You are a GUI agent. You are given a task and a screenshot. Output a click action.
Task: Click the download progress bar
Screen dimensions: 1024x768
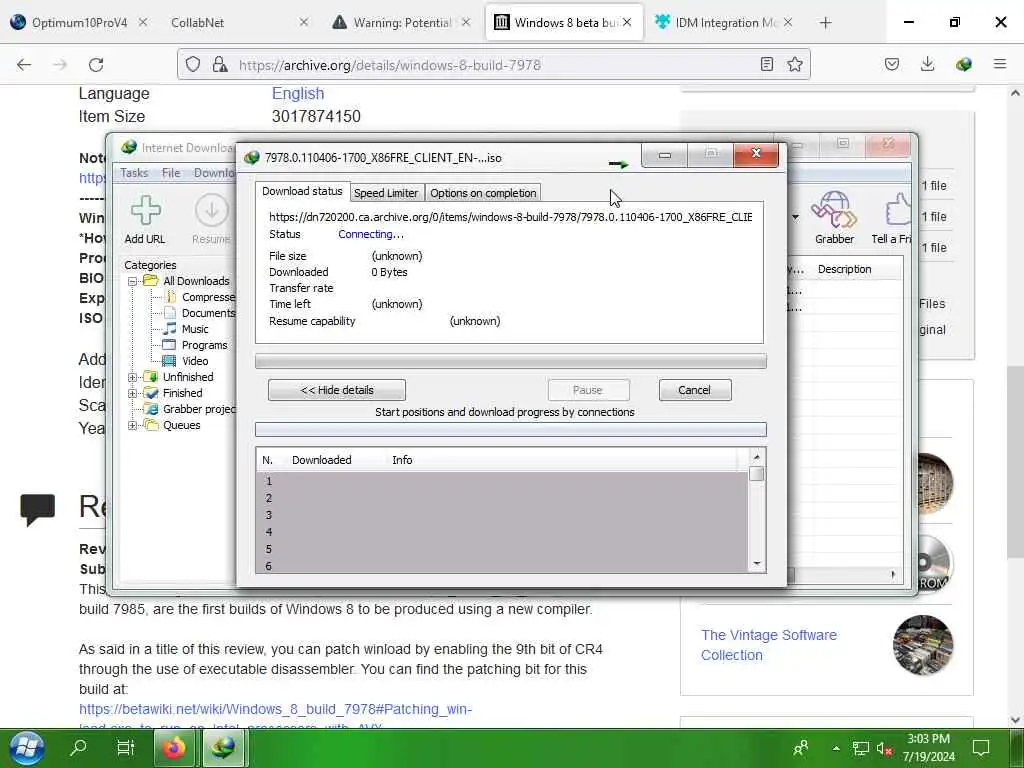coord(511,362)
